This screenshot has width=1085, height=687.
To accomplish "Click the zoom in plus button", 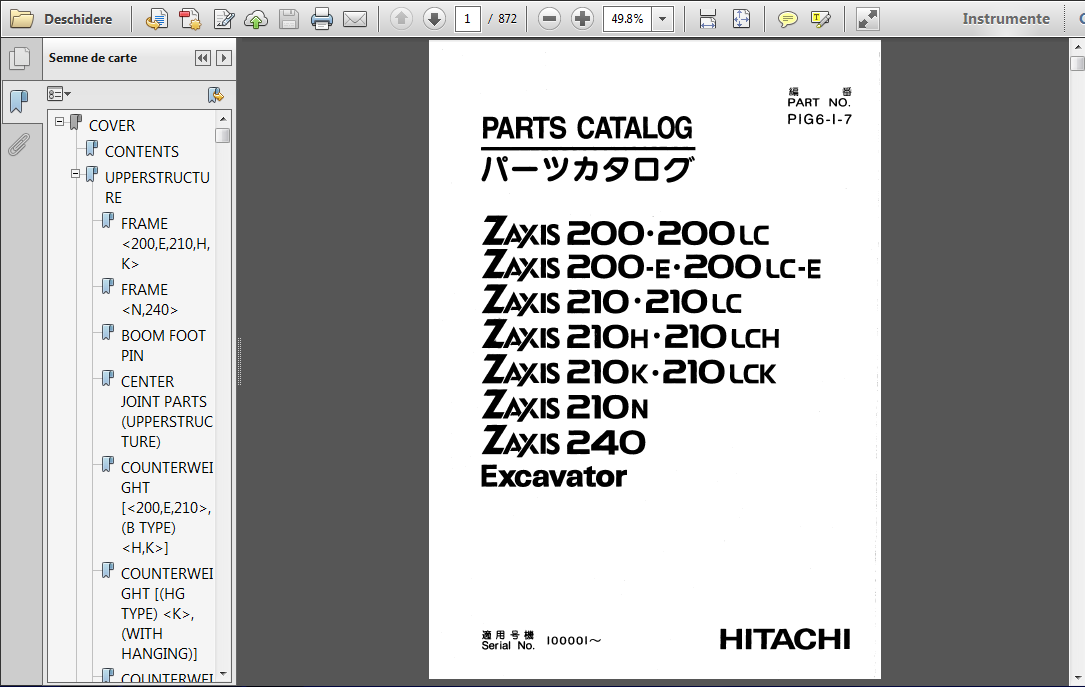I will coord(583,19).
